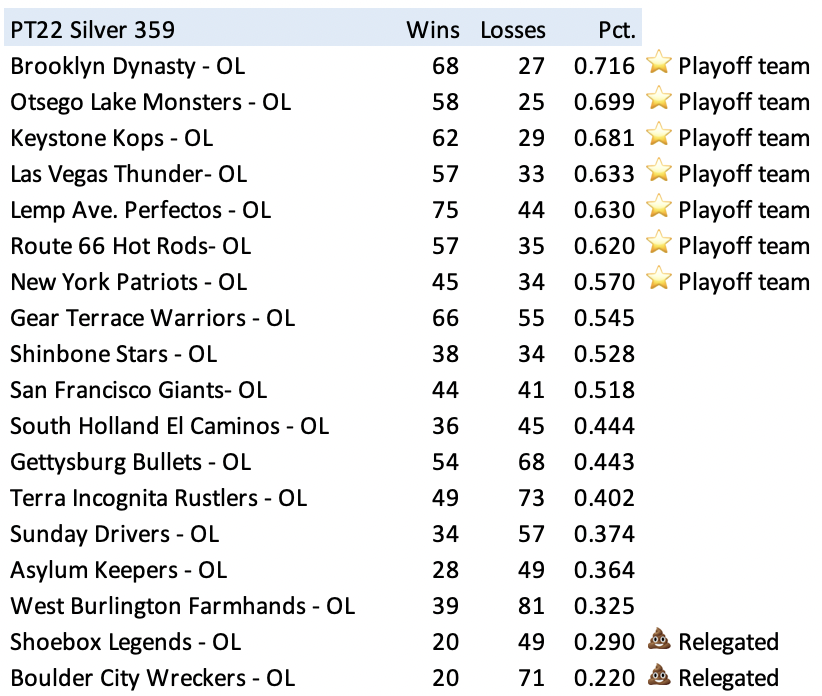Click the star in Las Vegas Thunder row
This screenshot has width=822, height=696.
click(x=658, y=173)
